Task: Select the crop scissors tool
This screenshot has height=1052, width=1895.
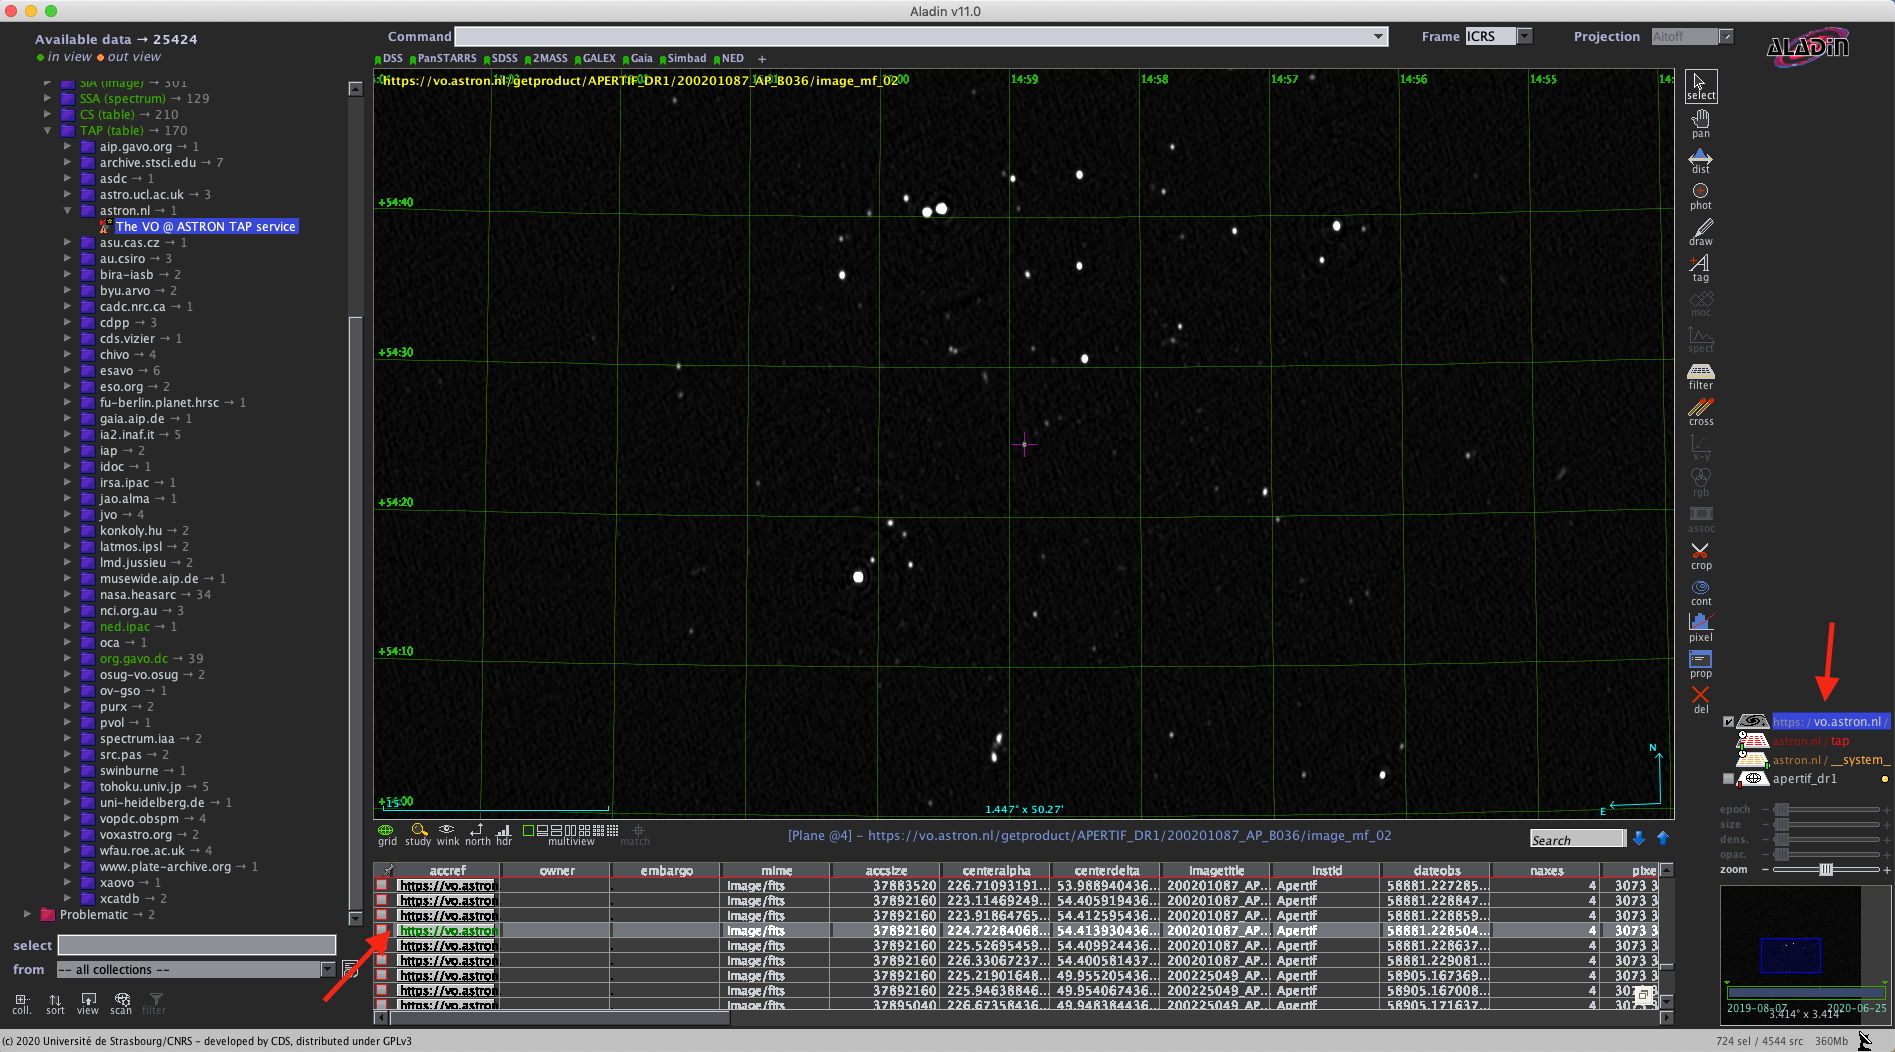Action: click(1700, 556)
